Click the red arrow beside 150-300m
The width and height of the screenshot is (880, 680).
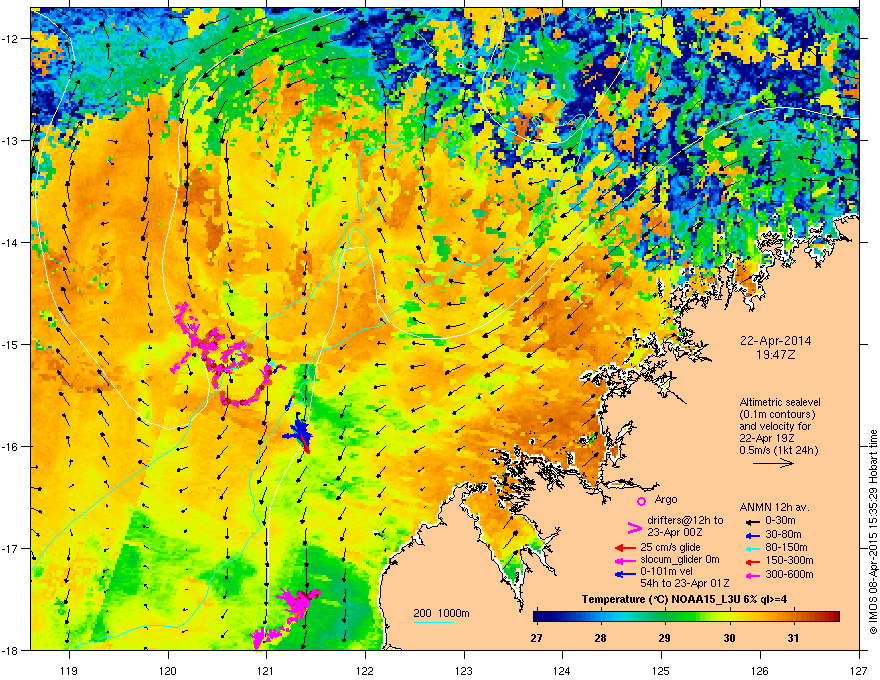pos(751,560)
